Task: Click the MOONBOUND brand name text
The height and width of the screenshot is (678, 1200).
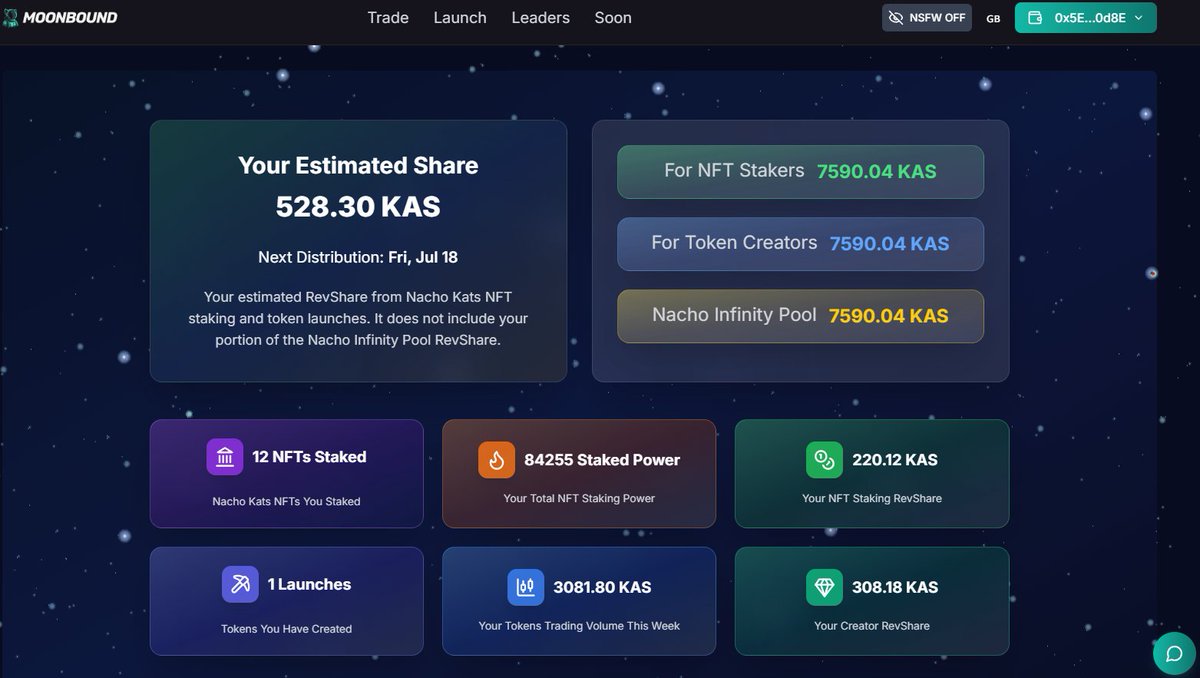Action: (x=70, y=18)
